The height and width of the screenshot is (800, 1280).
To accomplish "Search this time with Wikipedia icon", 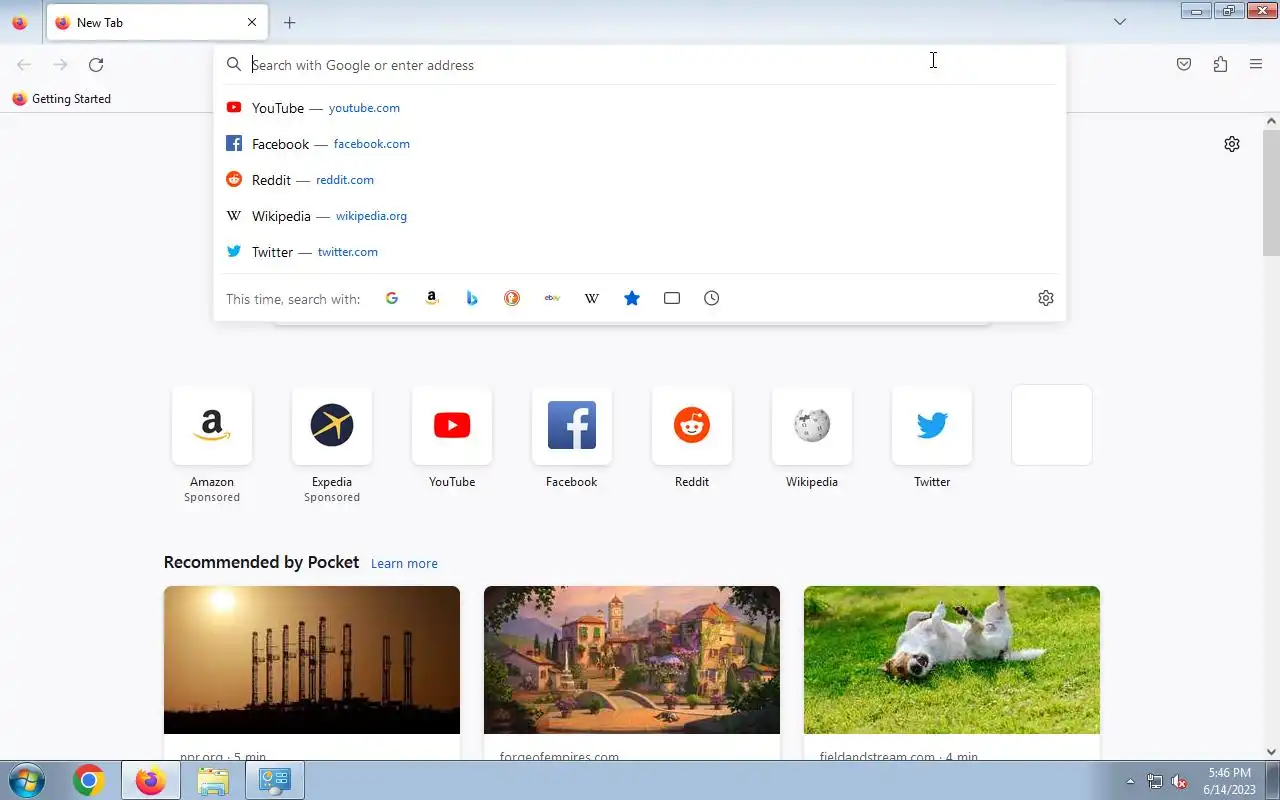I will (592, 298).
